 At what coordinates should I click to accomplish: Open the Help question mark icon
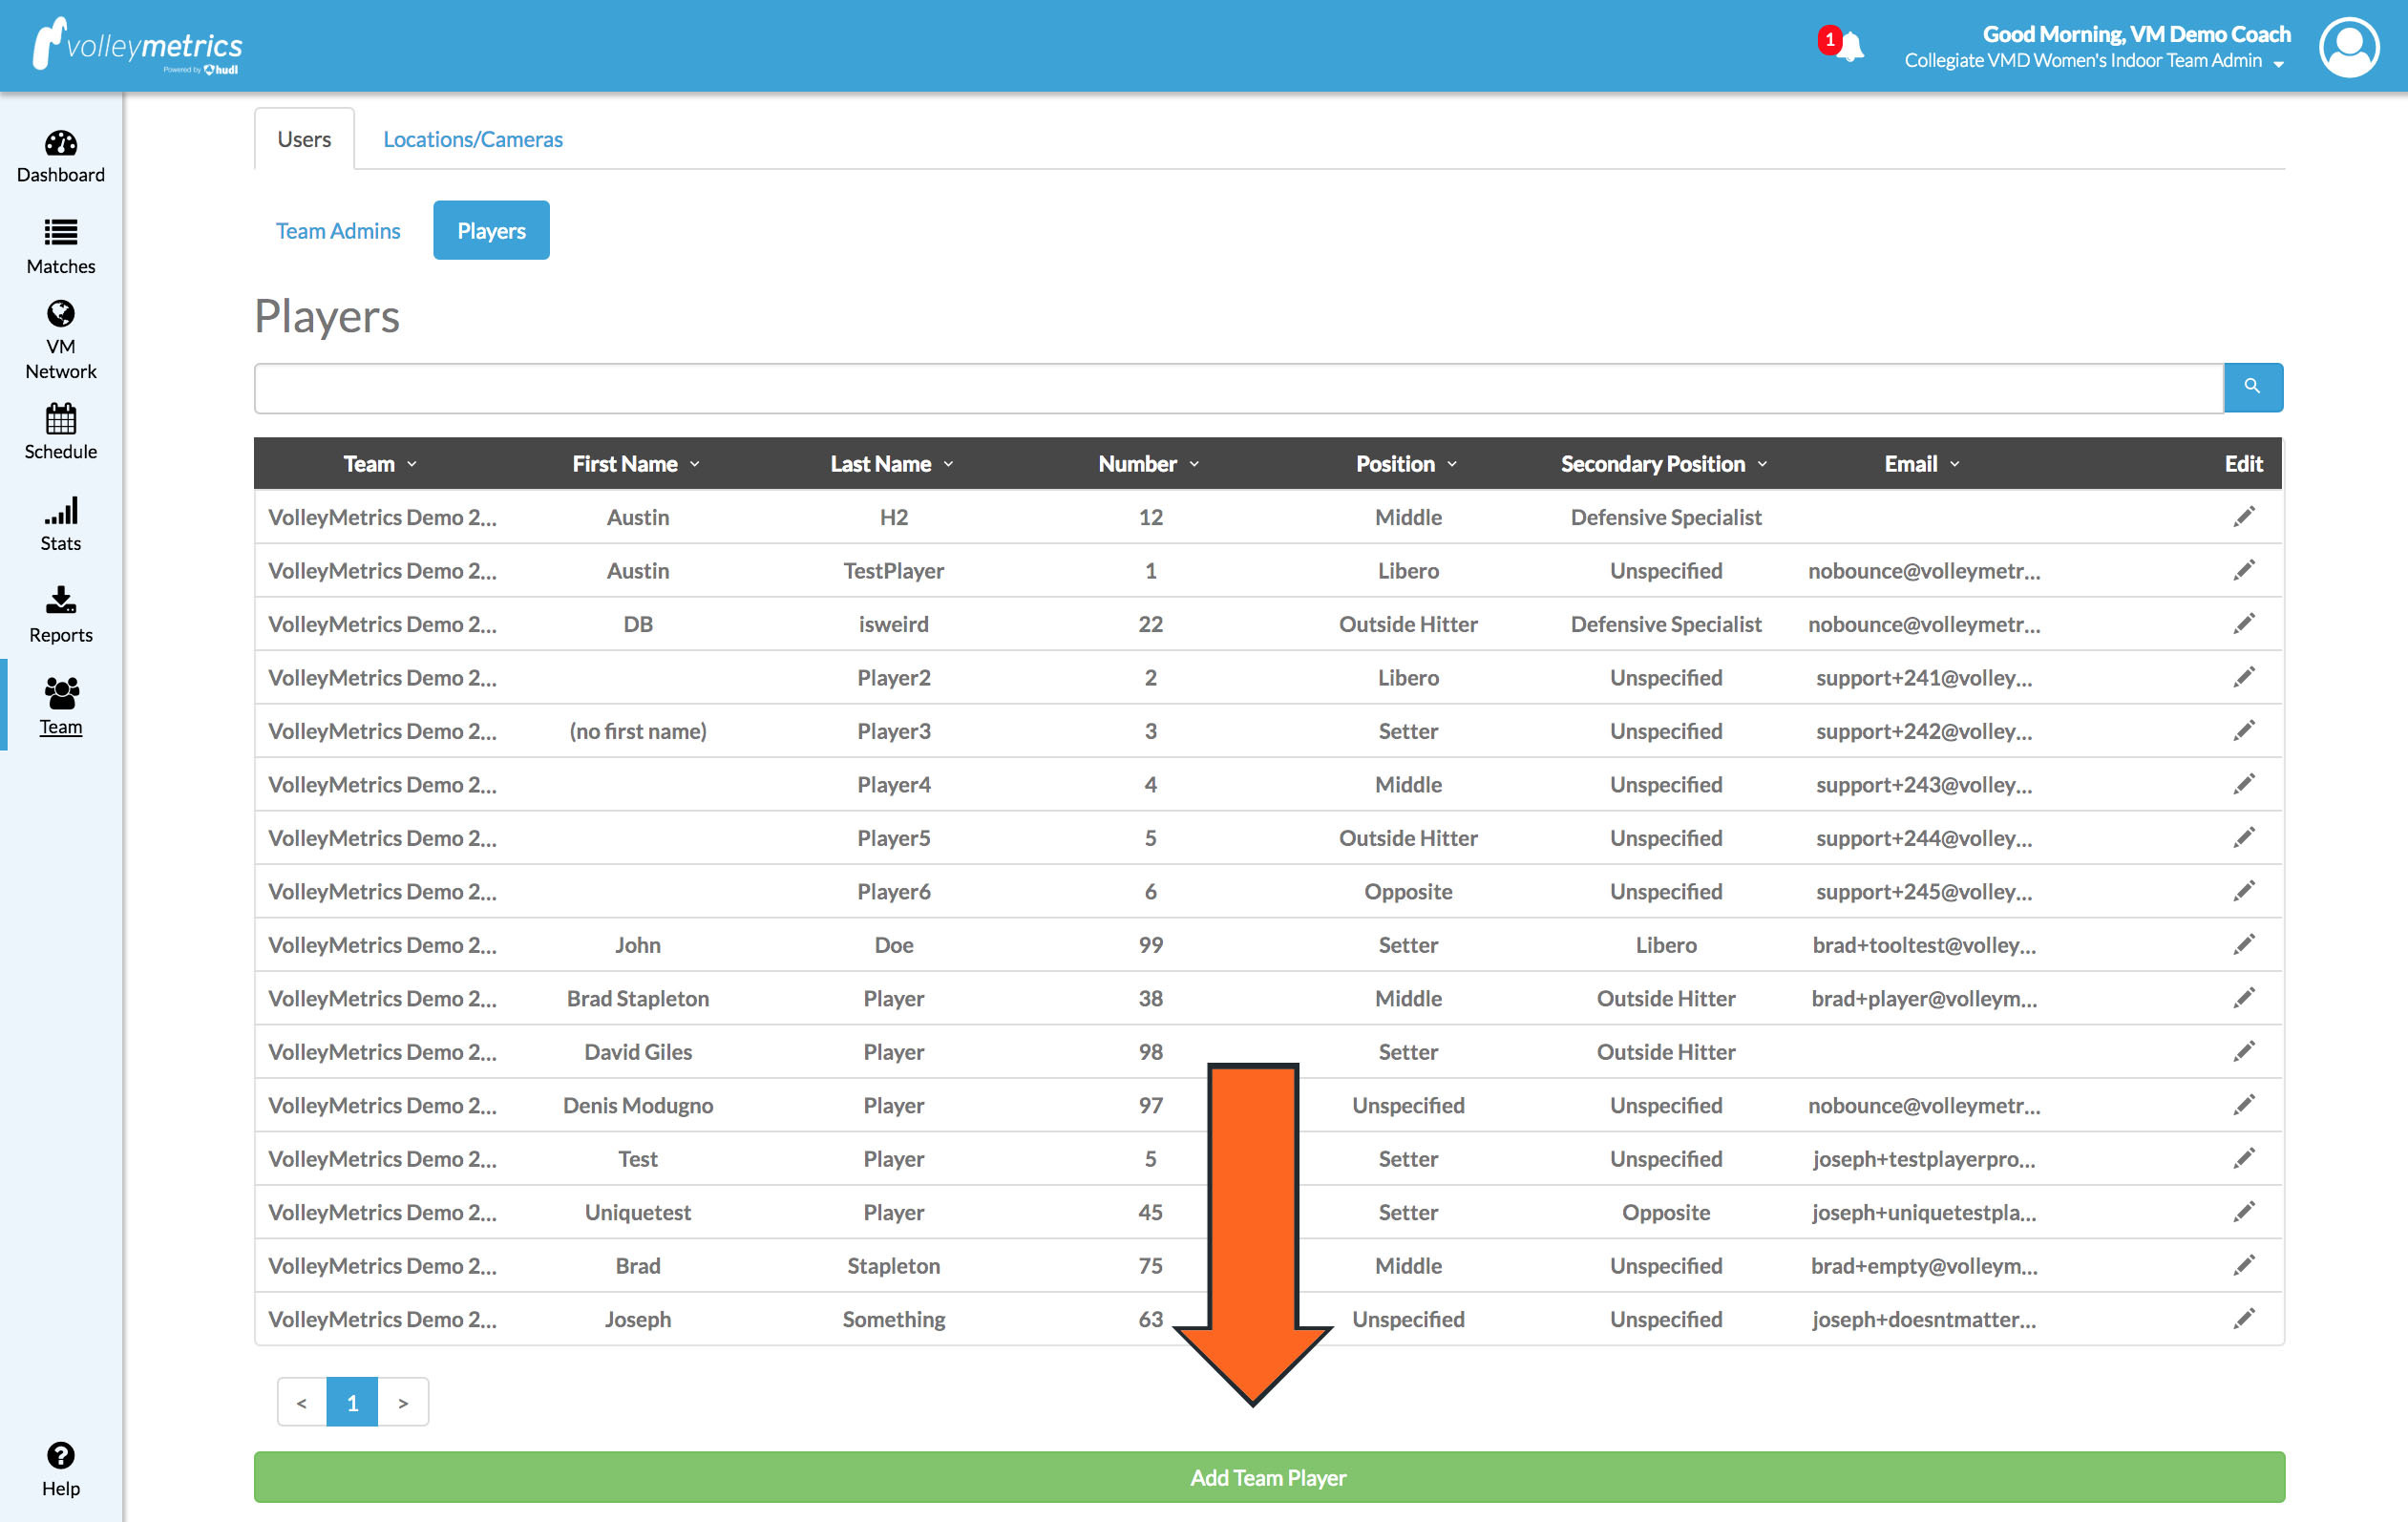click(60, 1455)
